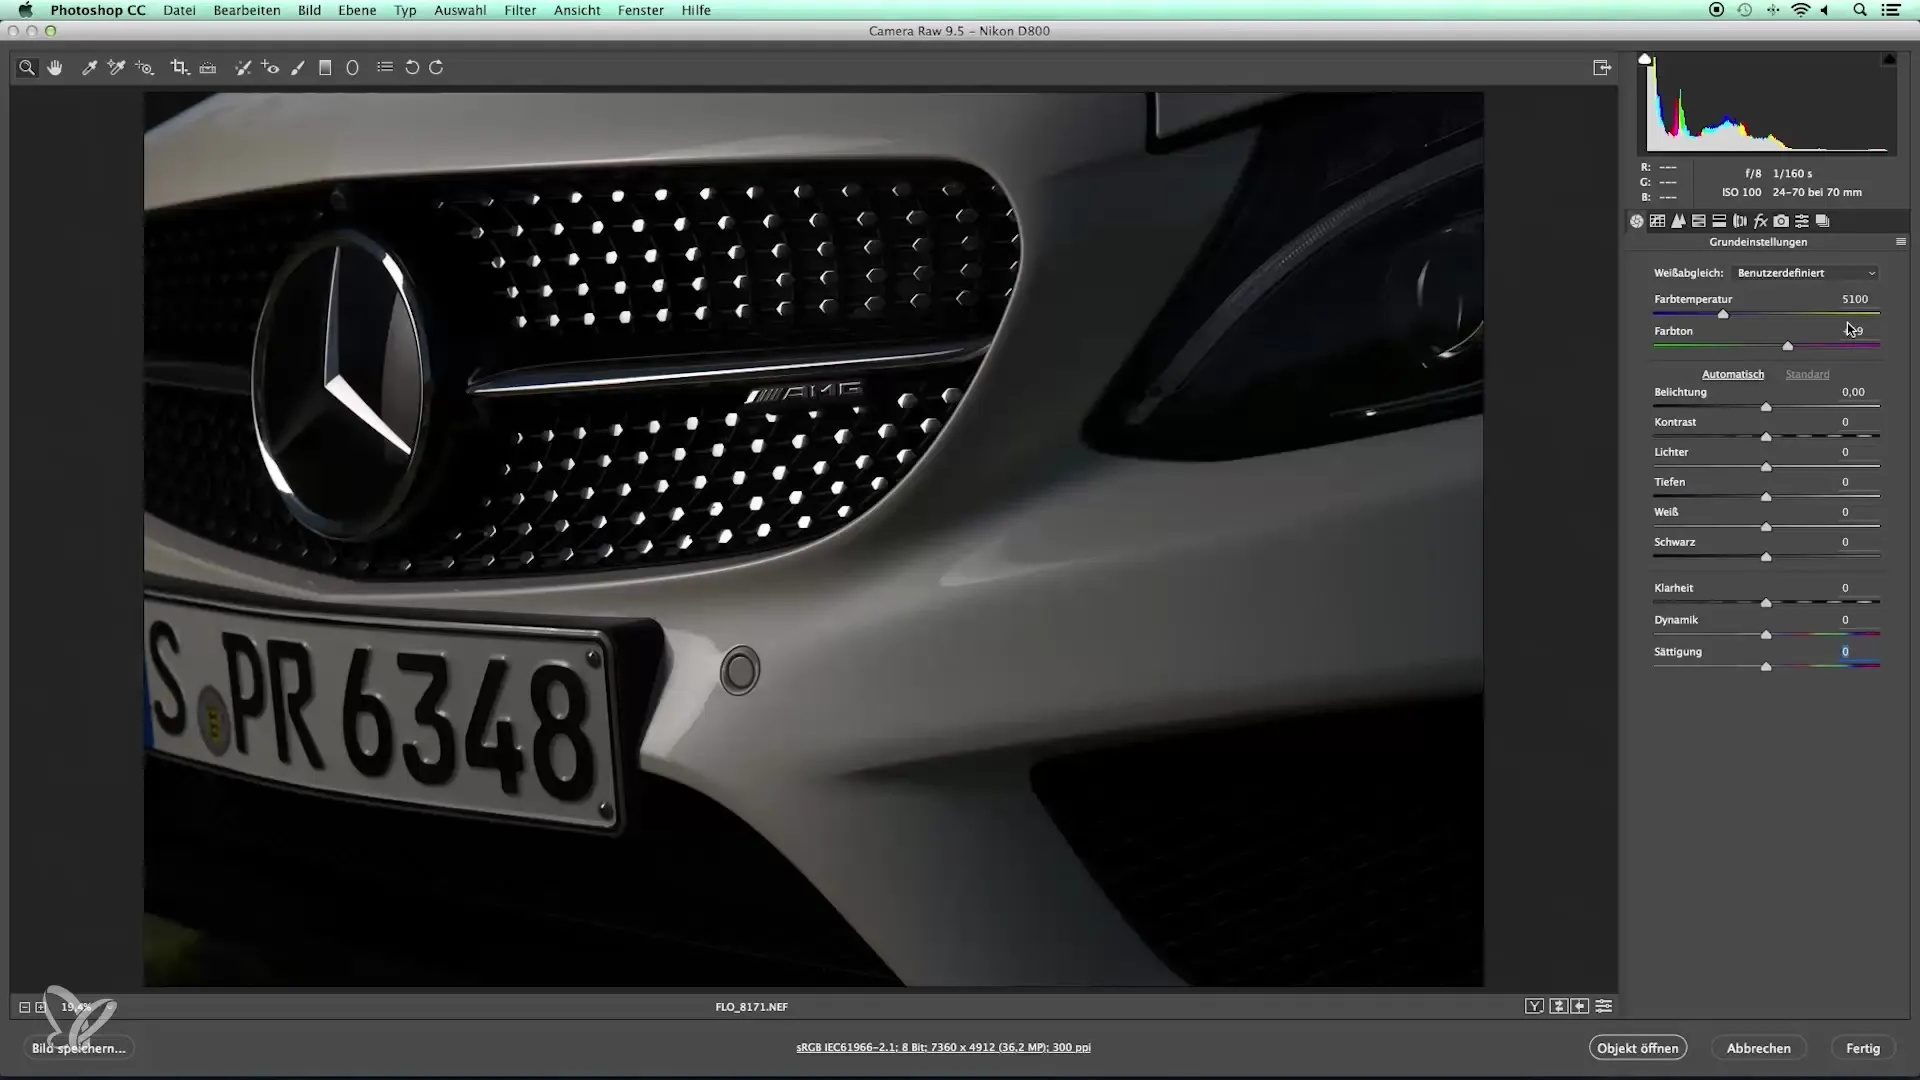
Task: Open Camera Raw preferences list icon
Action: click(385, 68)
